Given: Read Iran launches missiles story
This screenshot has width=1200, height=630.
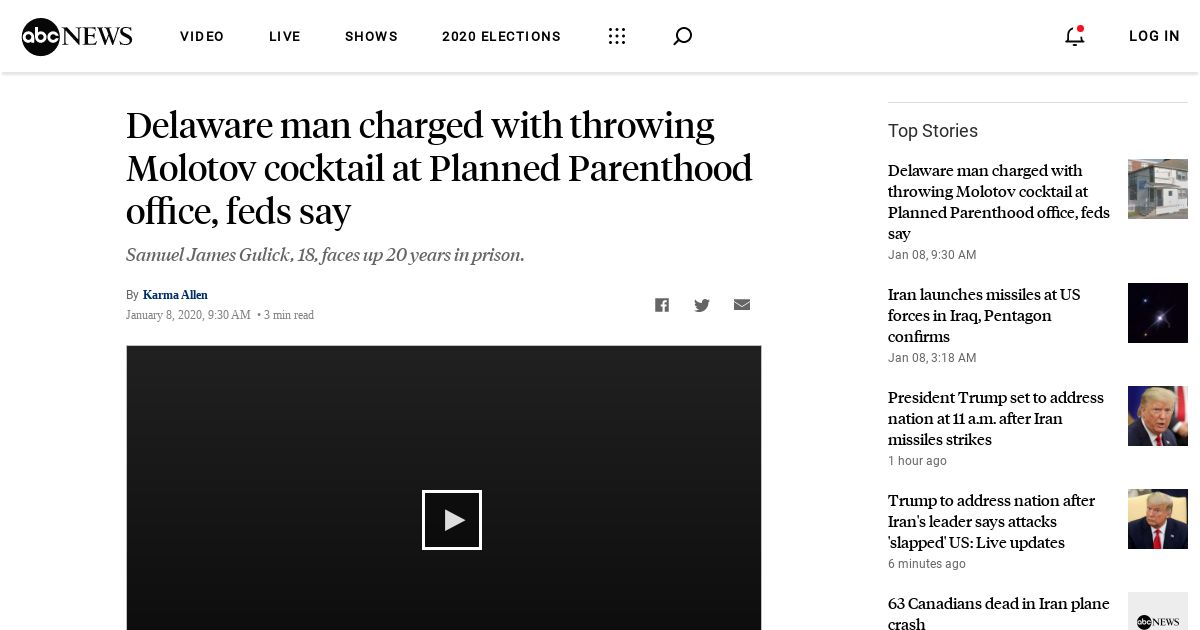Looking at the screenshot, I should click(x=984, y=316).
